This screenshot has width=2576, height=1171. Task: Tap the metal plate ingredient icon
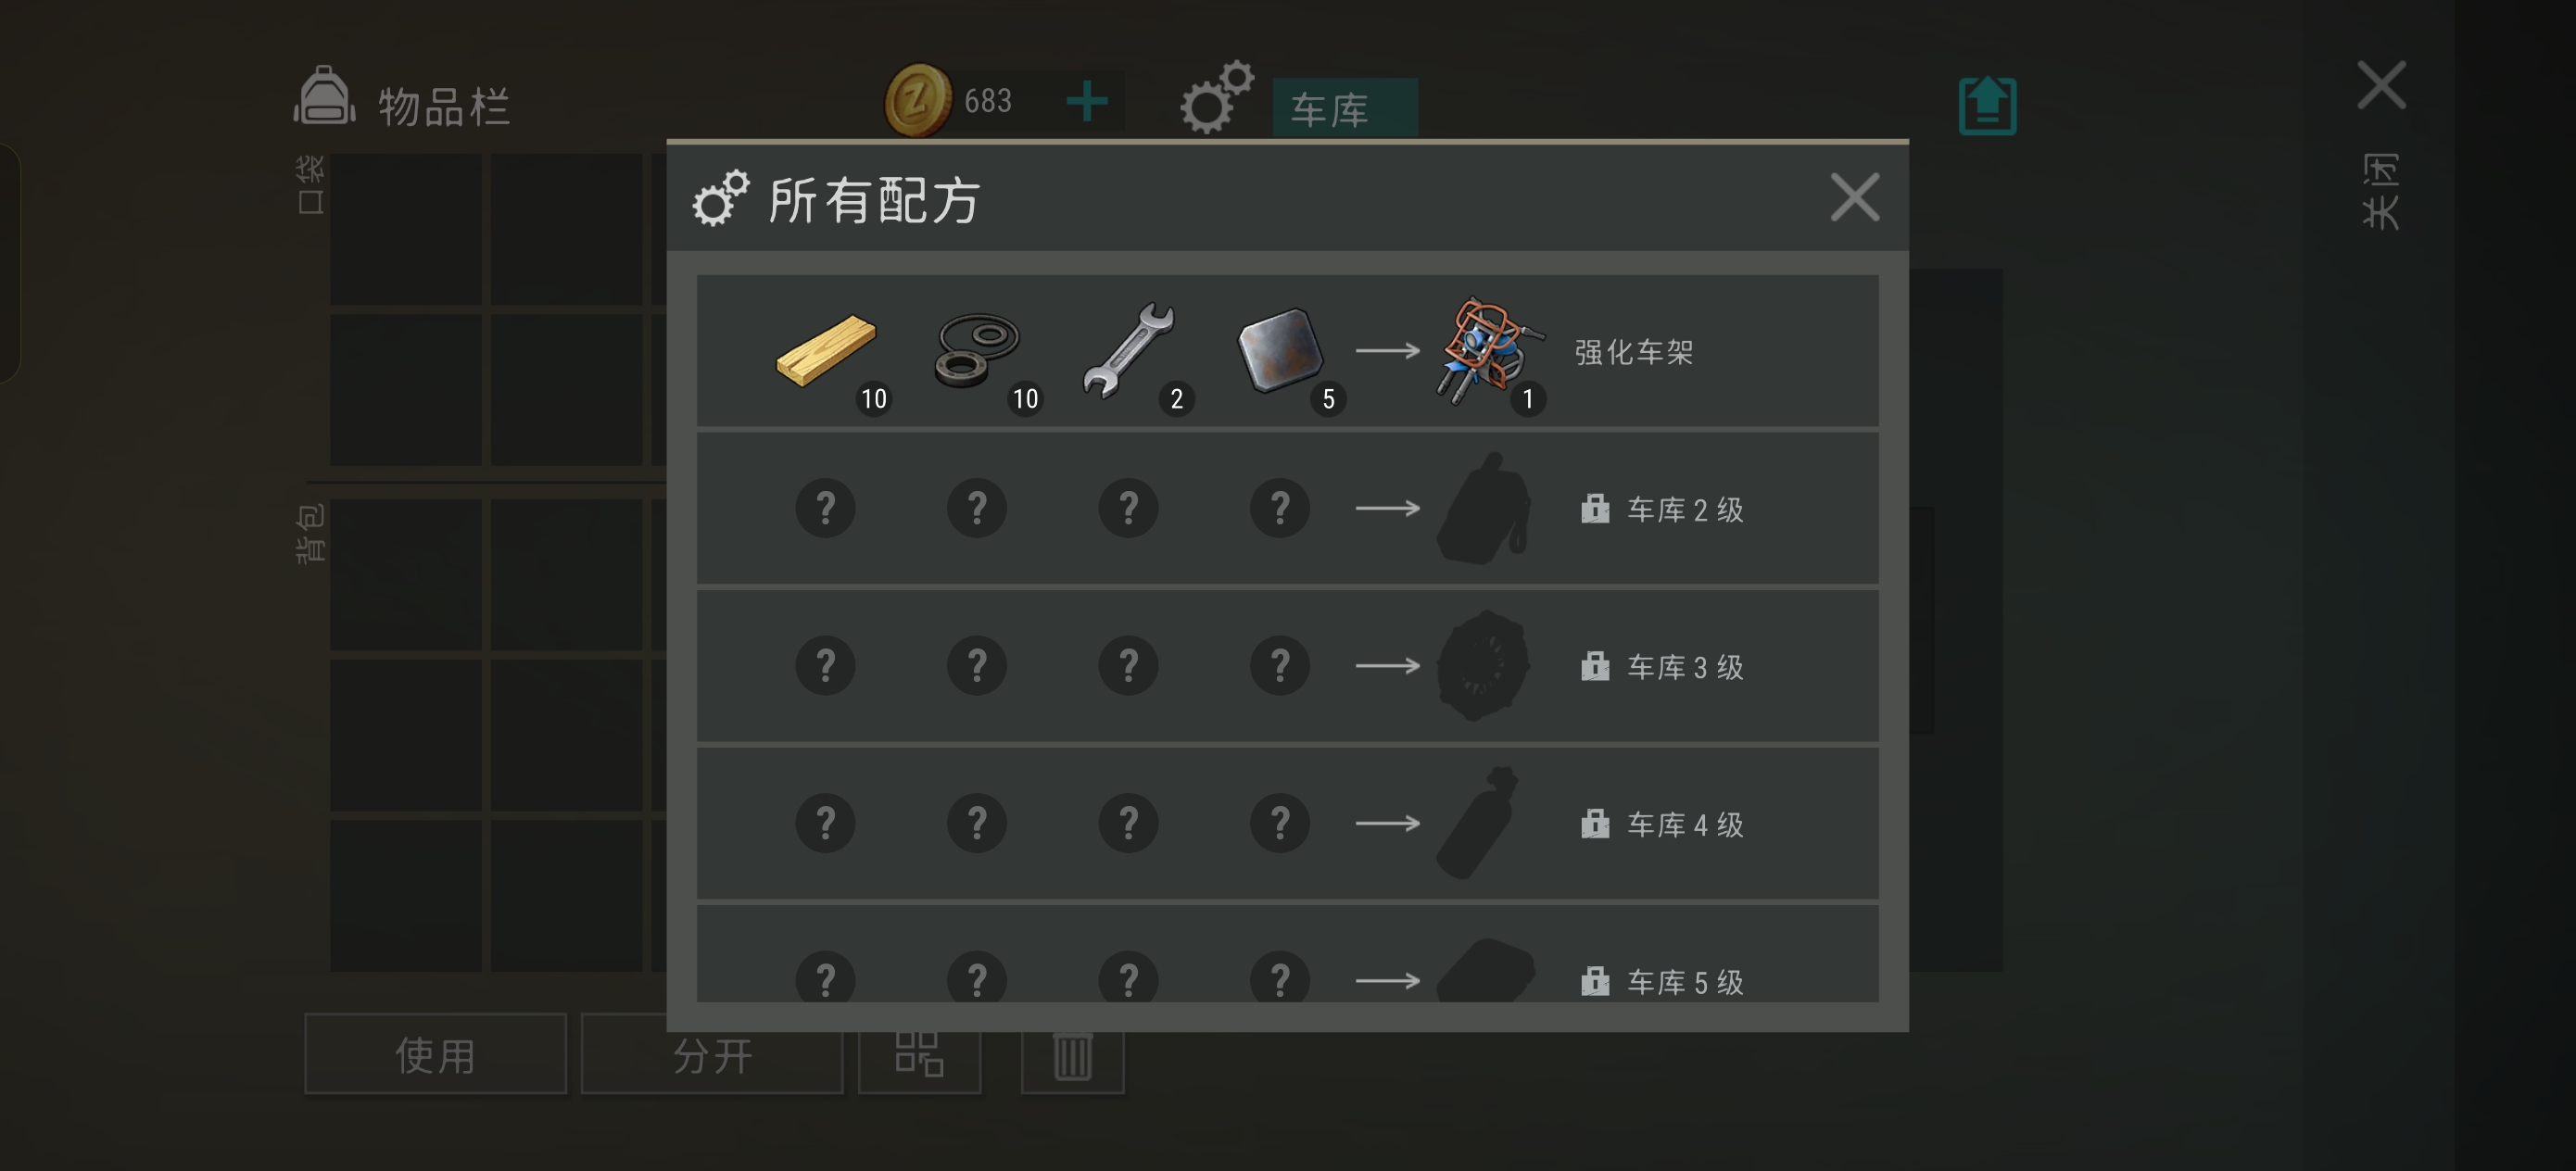(x=1280, y=349)
